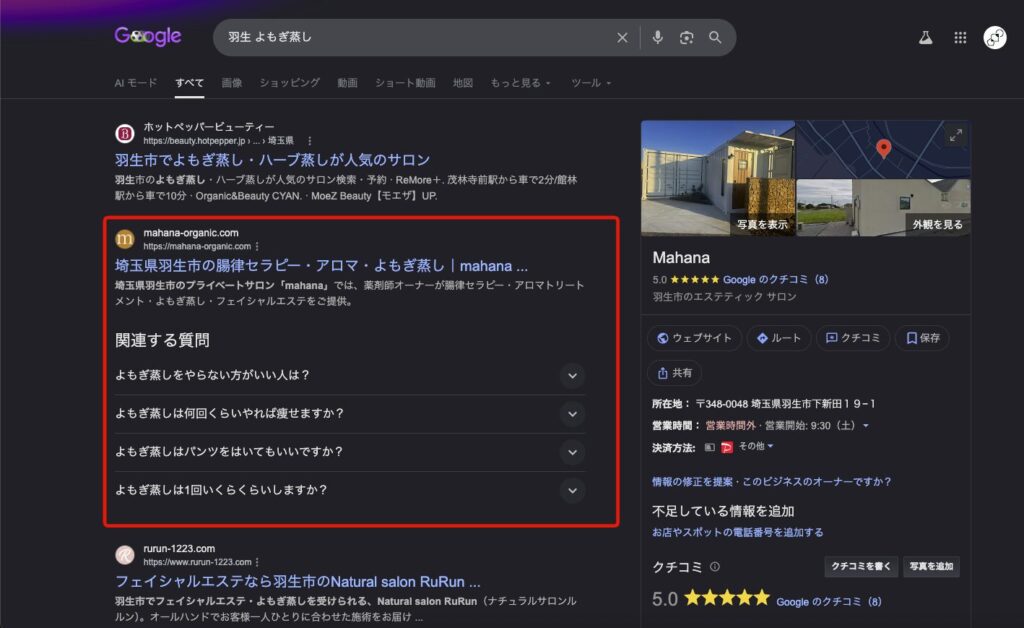Expand the 営業時間 hours dropdown arrow
The width and height of the screenshot is (1024, 628).
click(866, 426)
